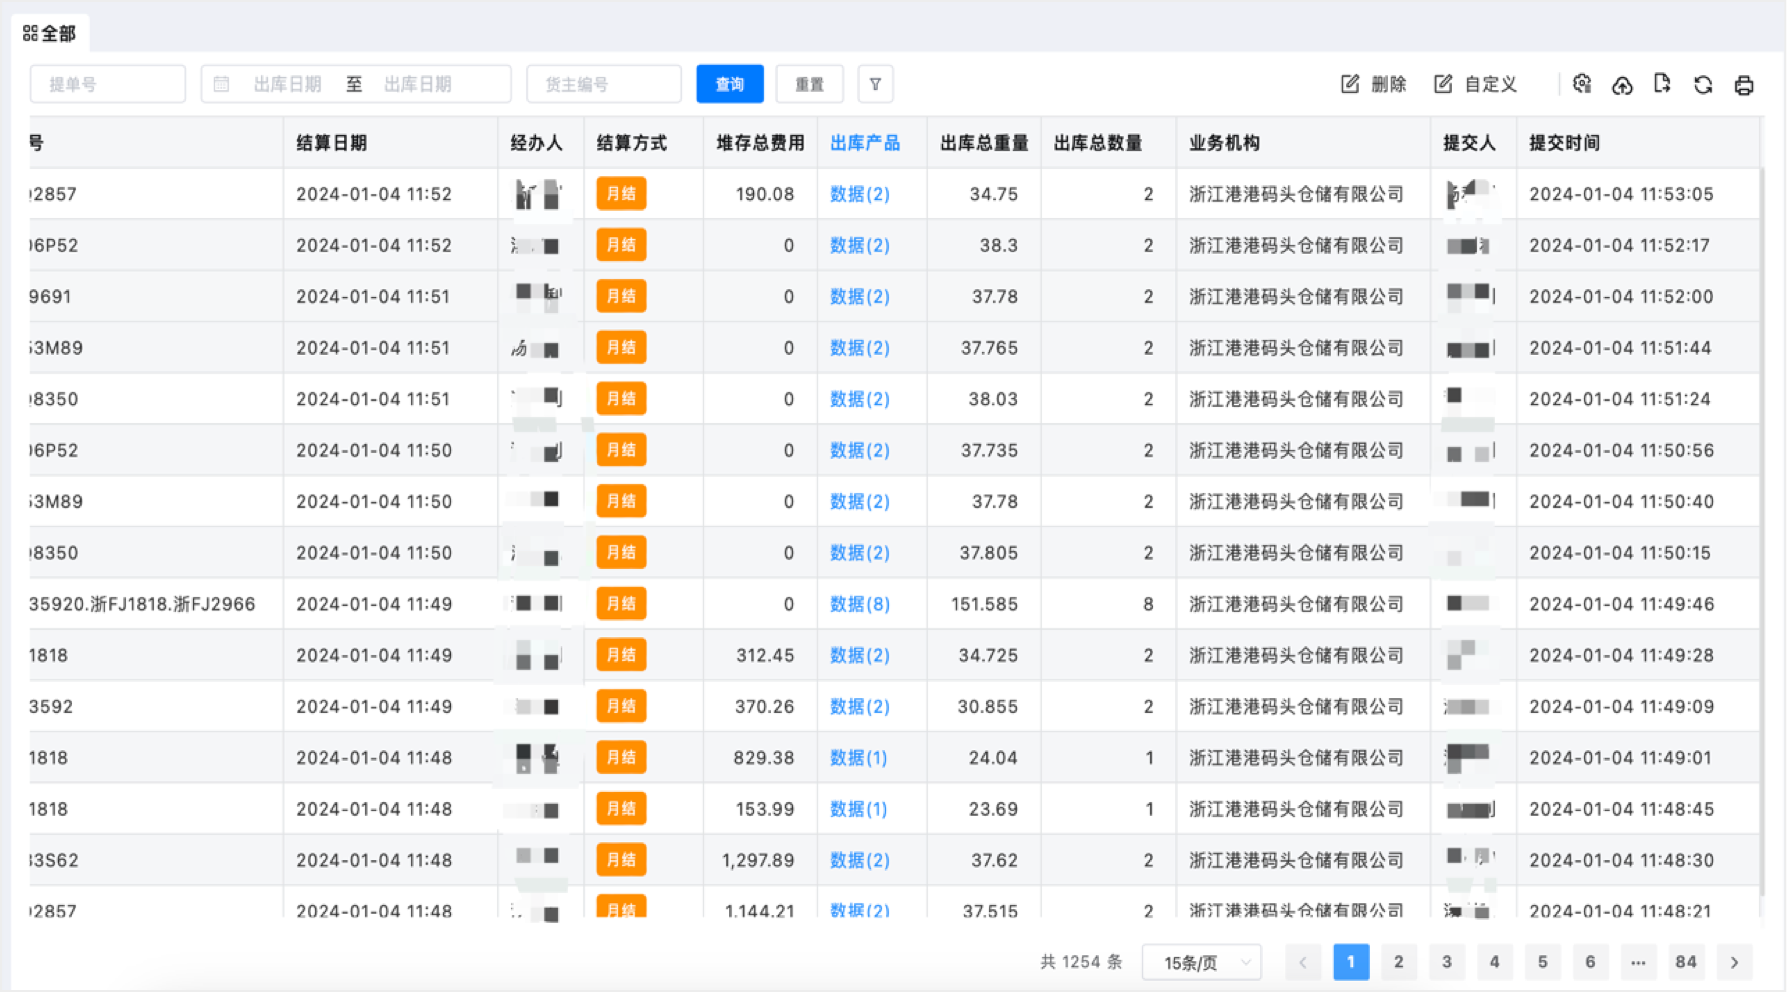The width and height of the screenshot is (1787, 992).
Task: Click the cloud upload icon
Action: click(1622, 85)
